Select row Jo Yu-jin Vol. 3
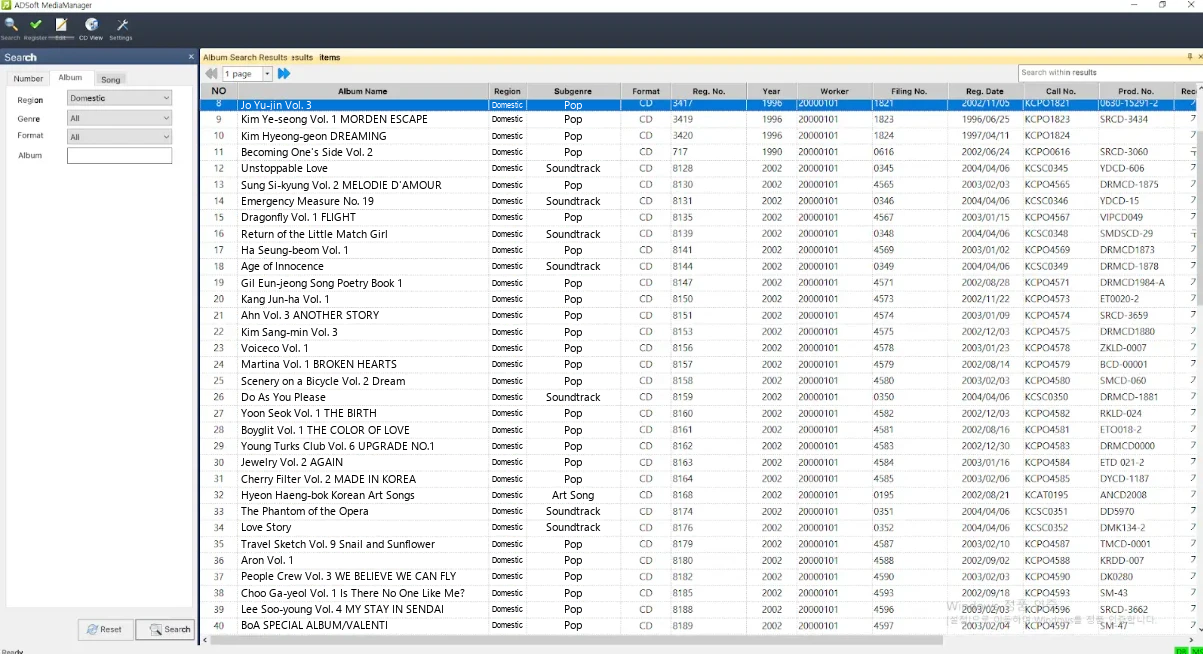 tap(699, 104)
